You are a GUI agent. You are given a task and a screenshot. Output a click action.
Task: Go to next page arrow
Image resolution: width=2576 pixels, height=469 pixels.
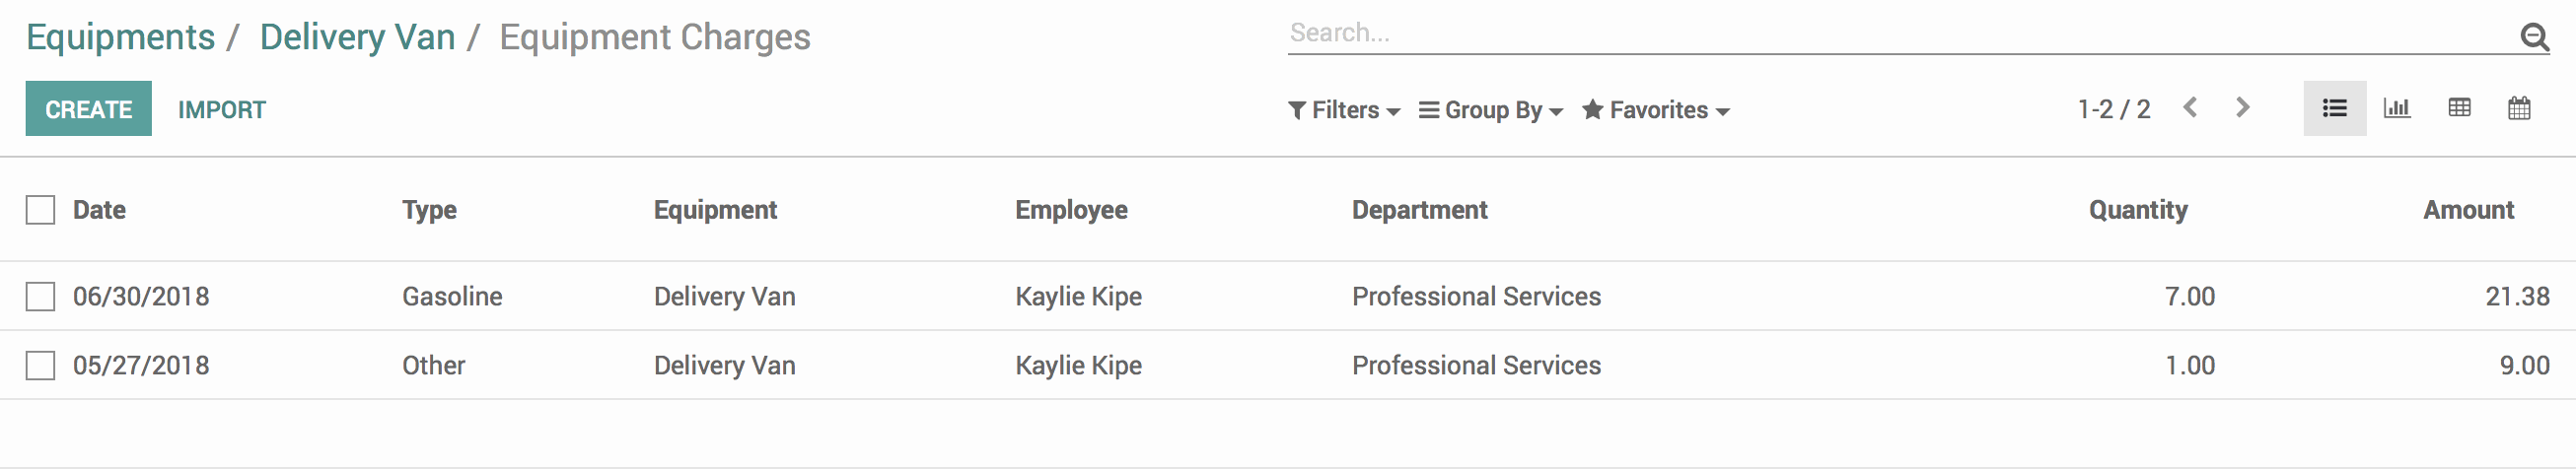2242,107
